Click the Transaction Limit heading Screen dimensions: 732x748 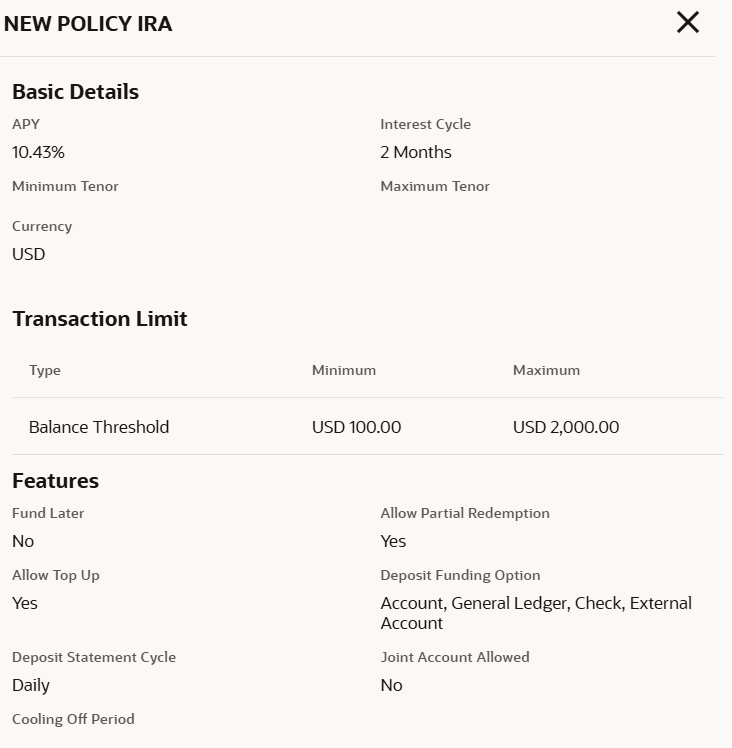pyautogui.click(x=100, y=319)
